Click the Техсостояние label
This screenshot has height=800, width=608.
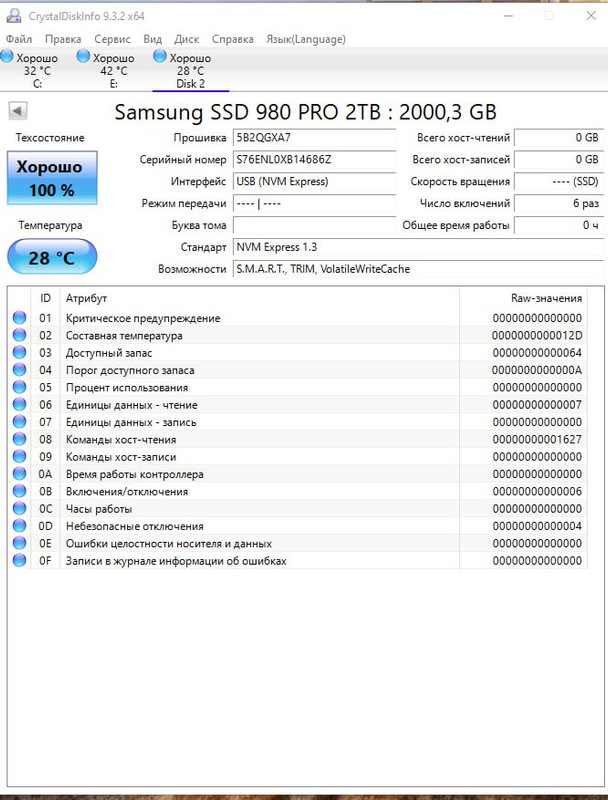pyautogui.click(x=50, y=138)
